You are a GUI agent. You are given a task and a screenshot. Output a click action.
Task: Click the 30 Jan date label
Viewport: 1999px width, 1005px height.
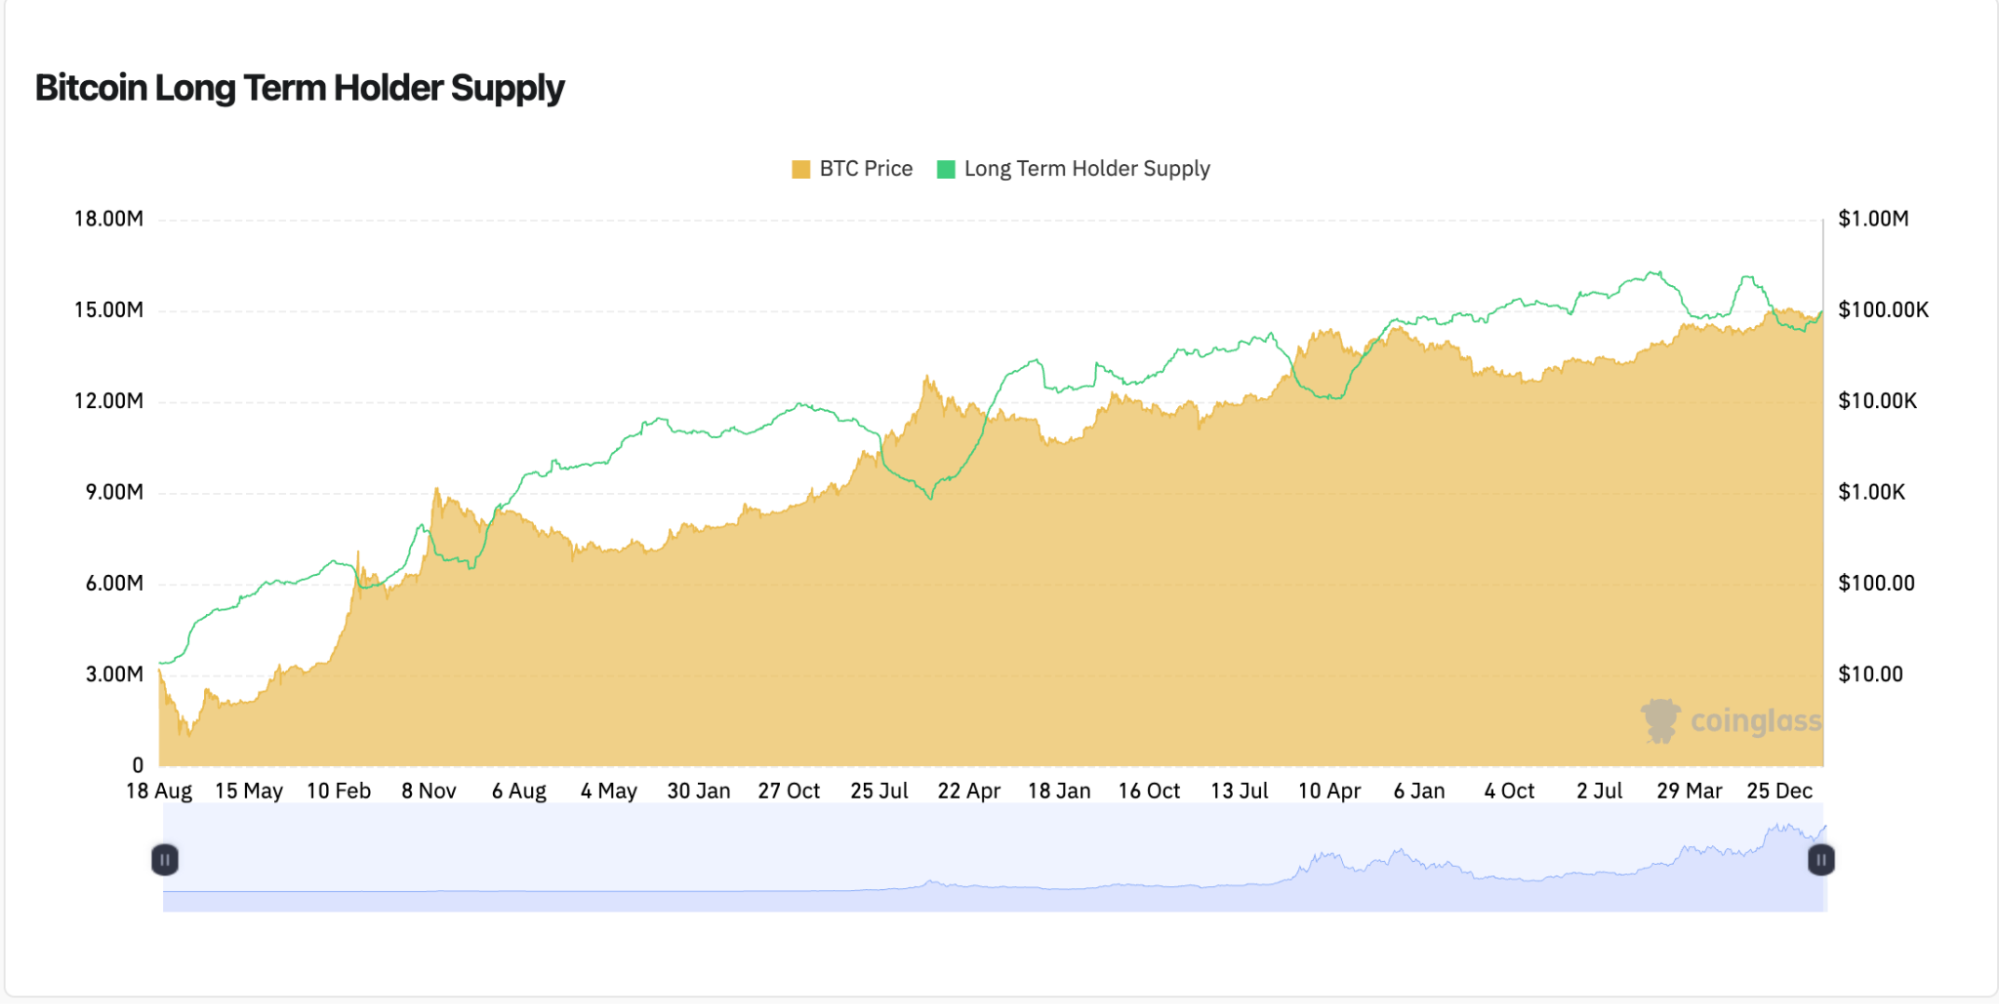699,791
